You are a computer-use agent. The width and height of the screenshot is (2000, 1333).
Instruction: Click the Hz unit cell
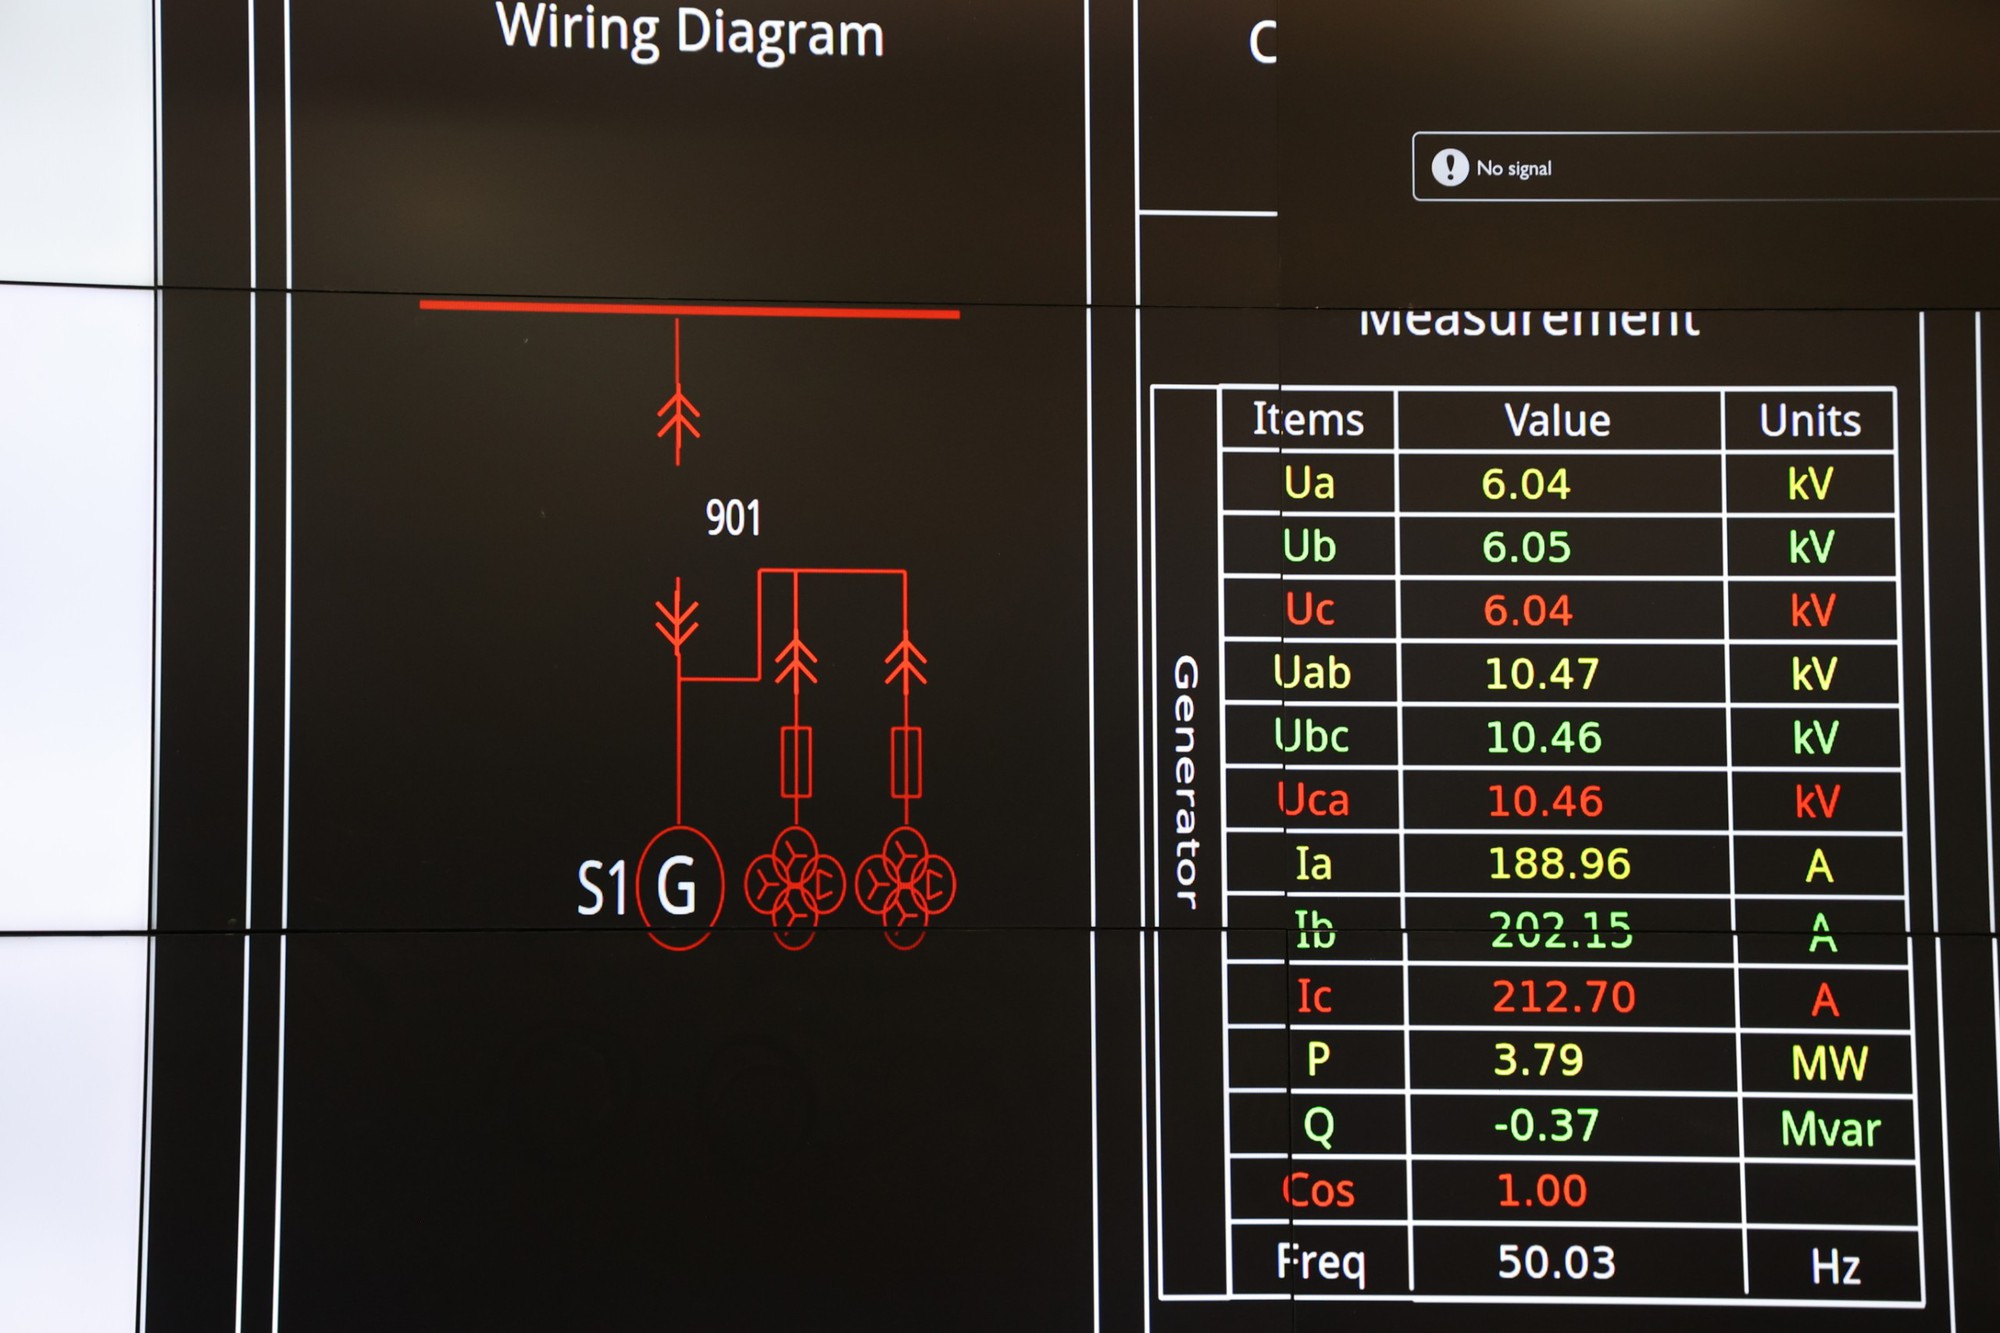pyautogui.click(x=1836, y=1267)
